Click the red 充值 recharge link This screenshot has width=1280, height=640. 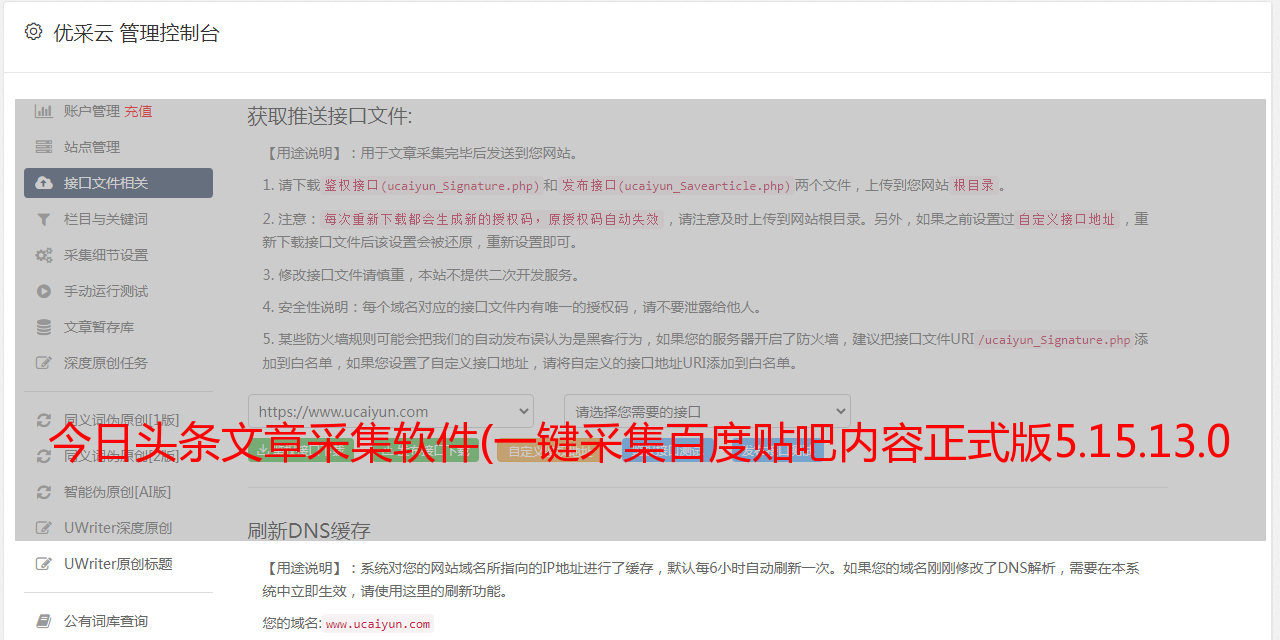(x=138, y=111)
